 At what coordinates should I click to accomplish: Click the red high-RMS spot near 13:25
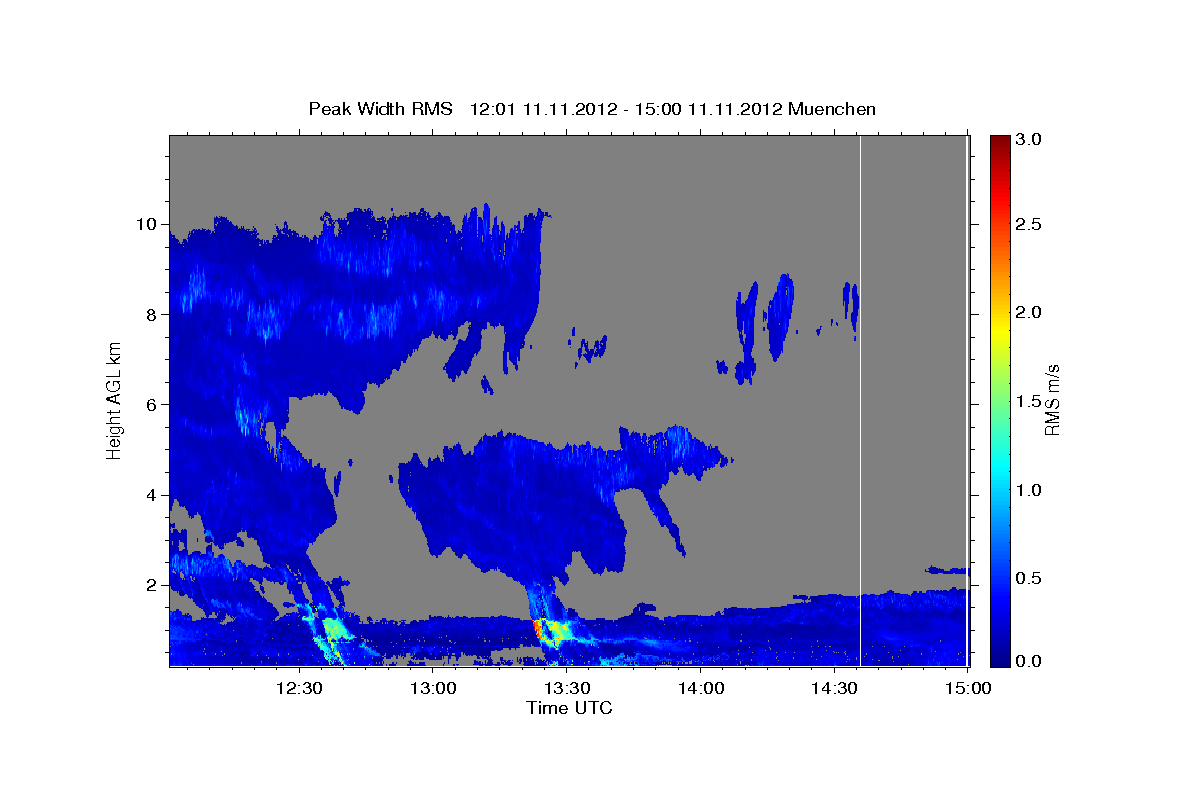(538, 630)
